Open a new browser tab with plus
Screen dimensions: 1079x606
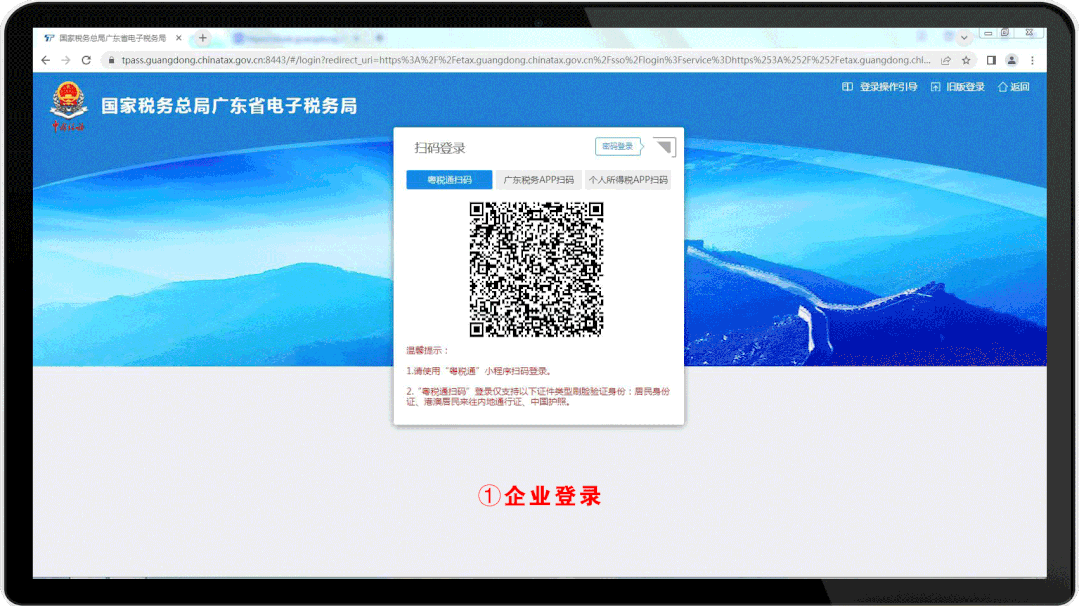tap(202, 38)
